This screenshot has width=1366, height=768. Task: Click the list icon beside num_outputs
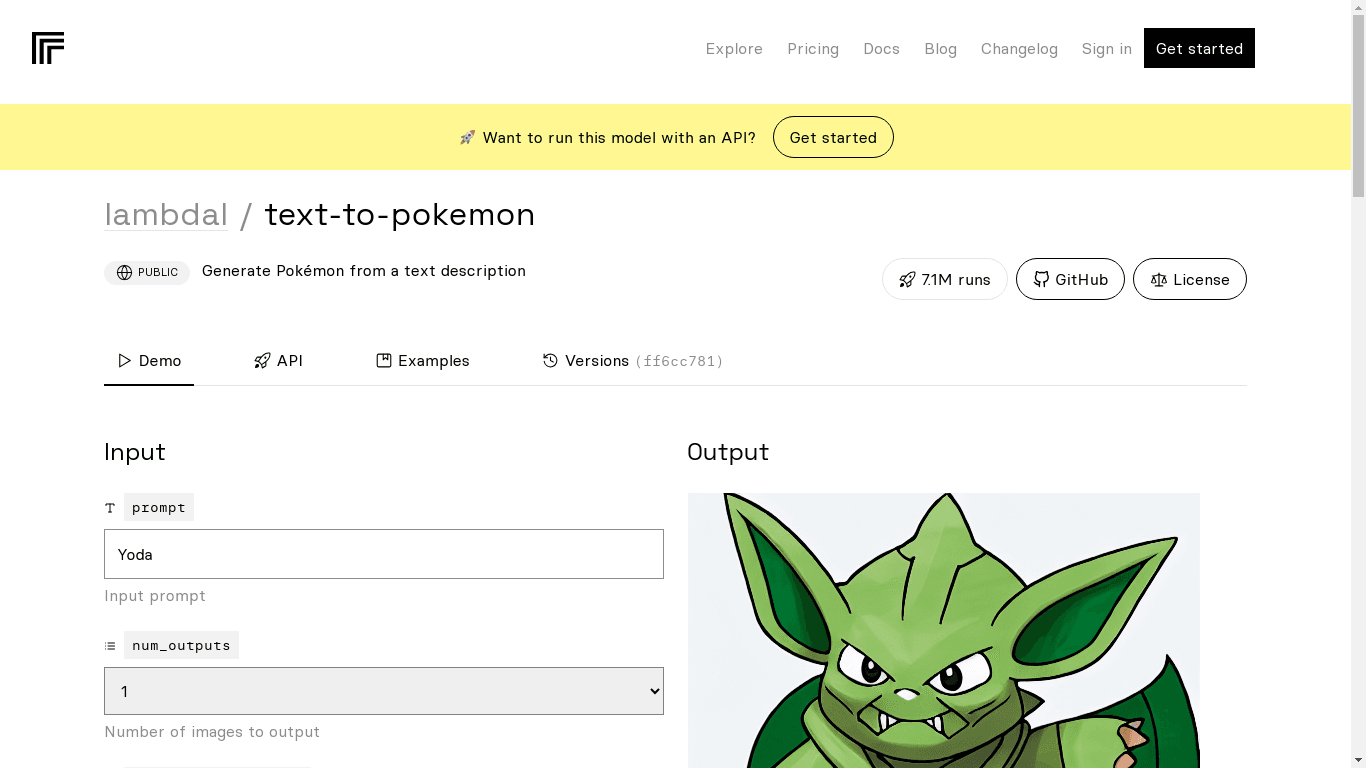110,646
